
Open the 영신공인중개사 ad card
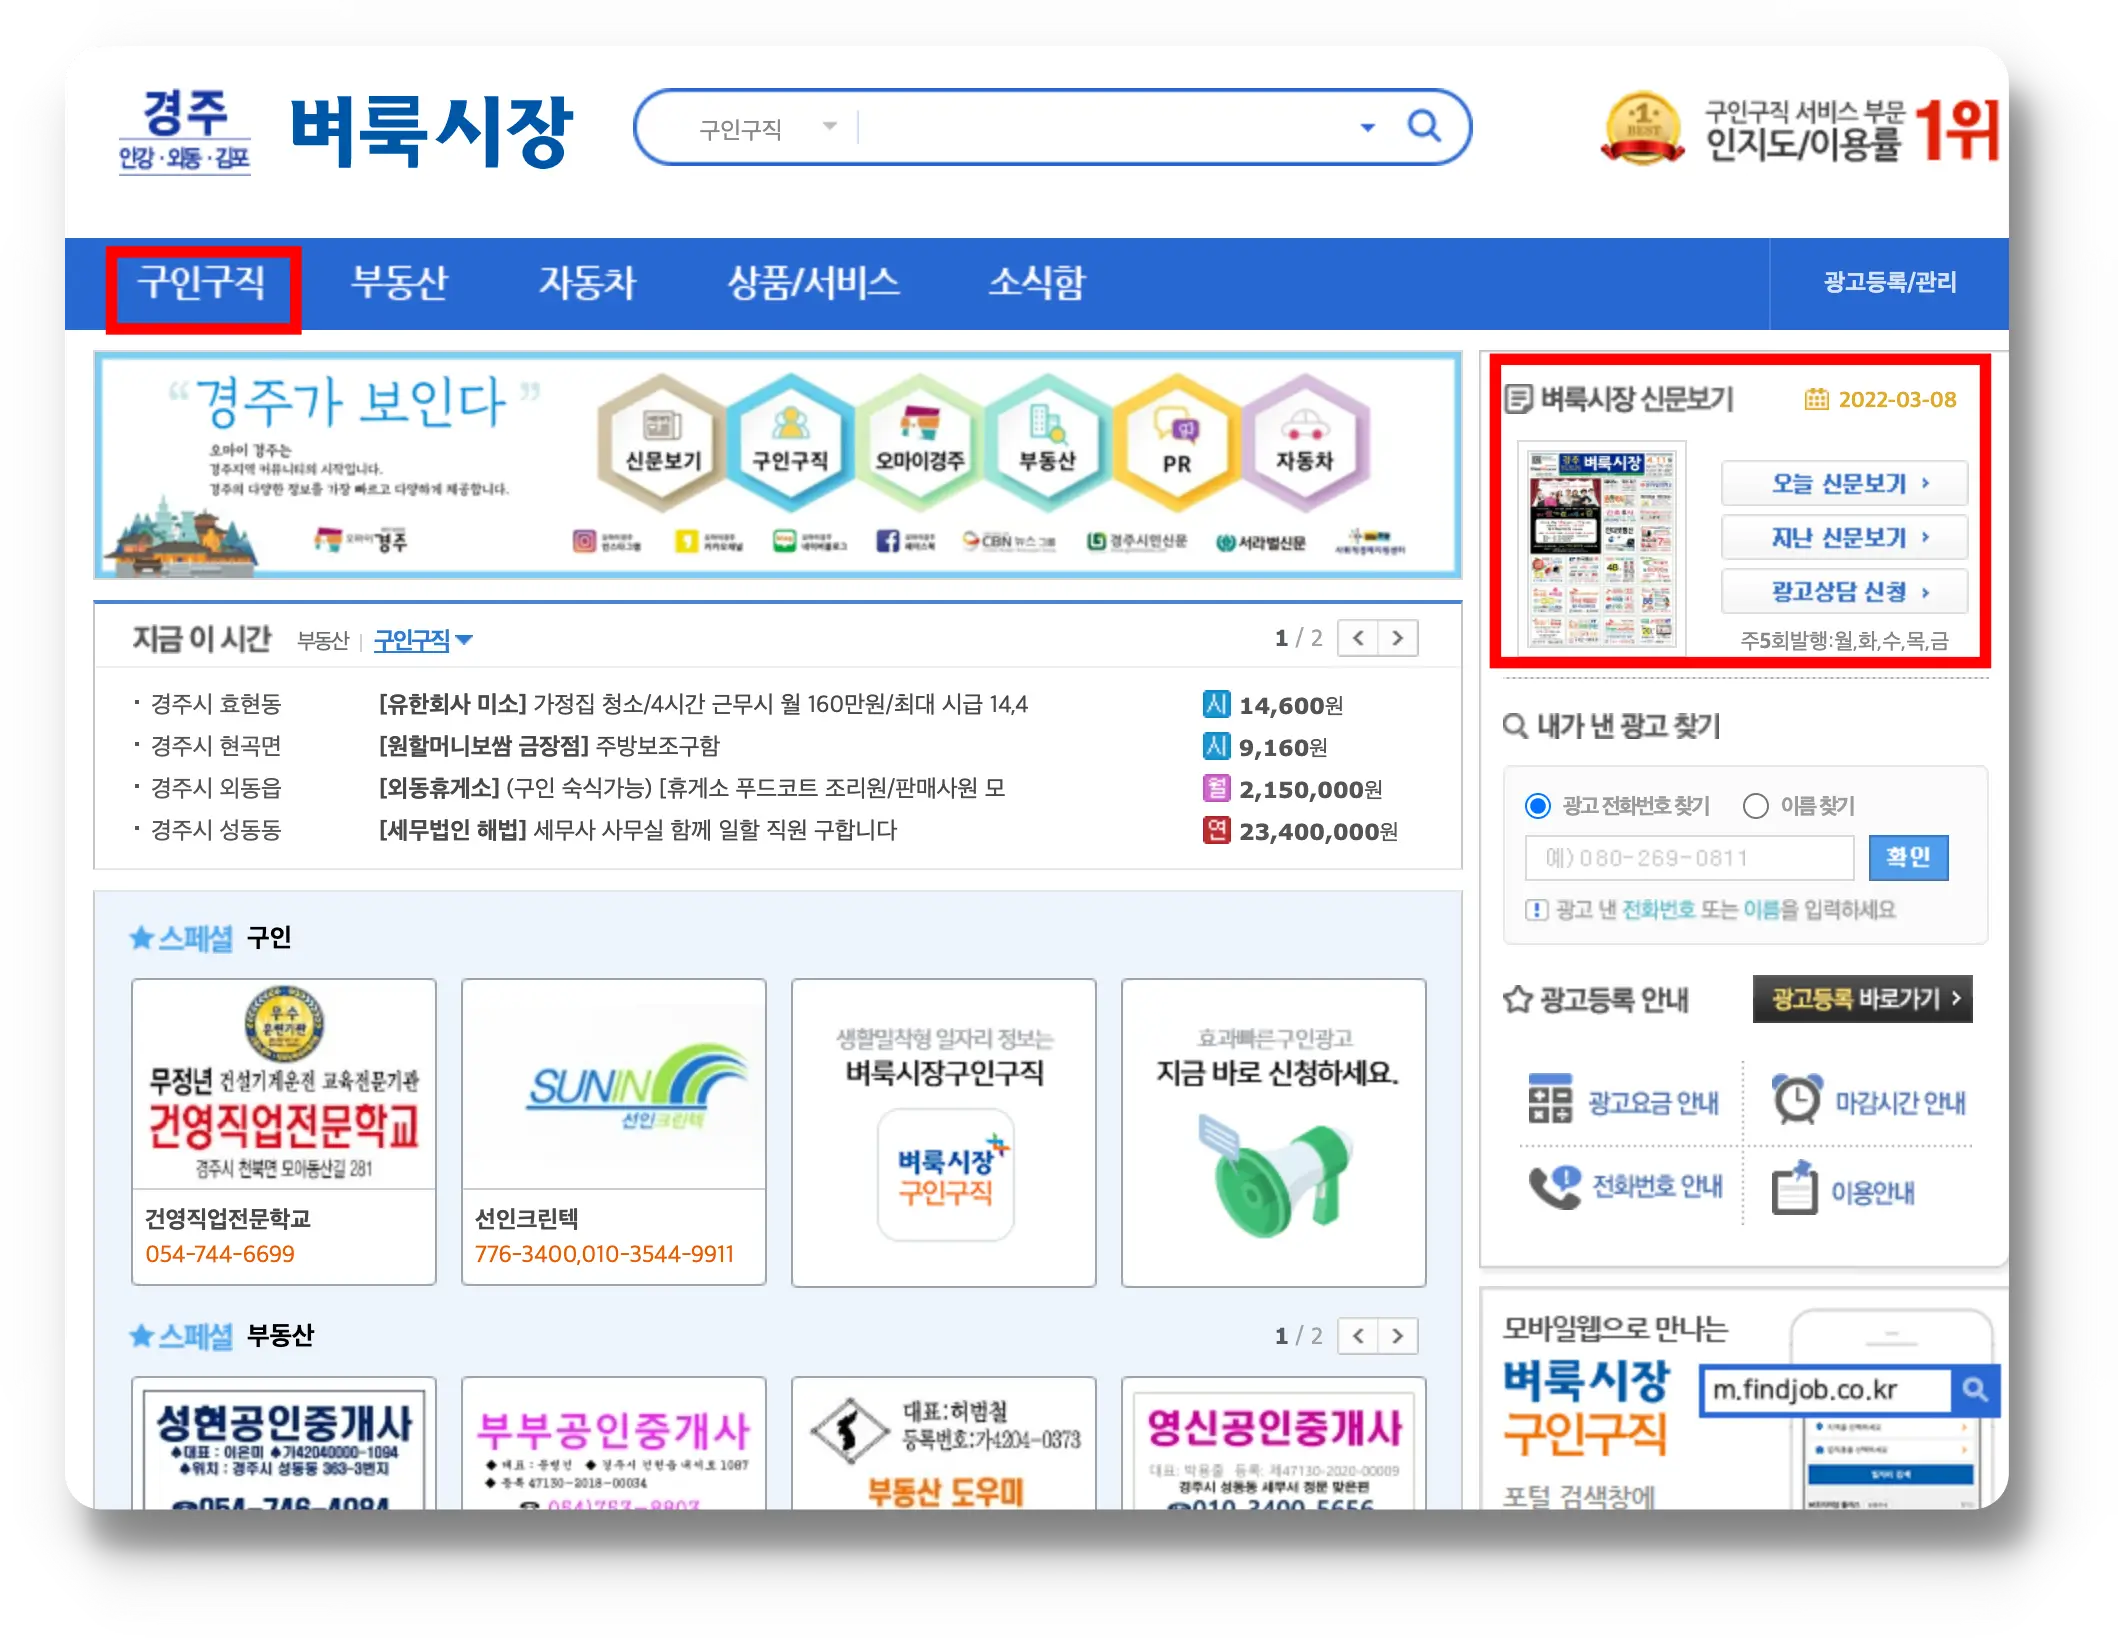[x=1274, y=1443]
